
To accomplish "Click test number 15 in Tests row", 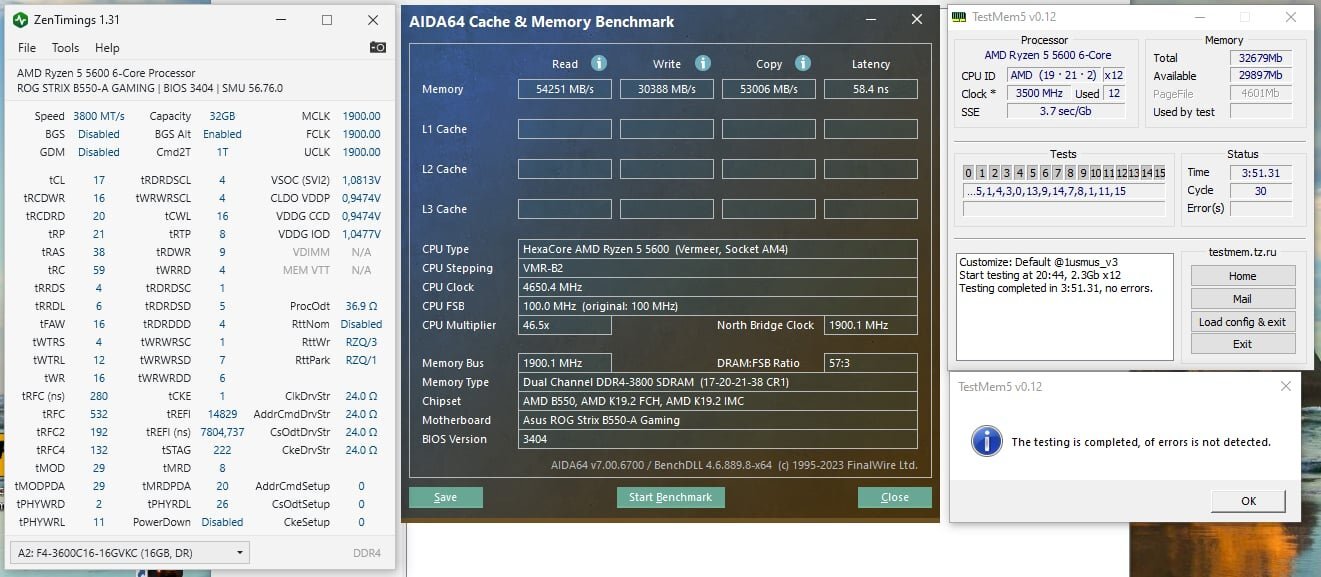I will (1159, 173).
